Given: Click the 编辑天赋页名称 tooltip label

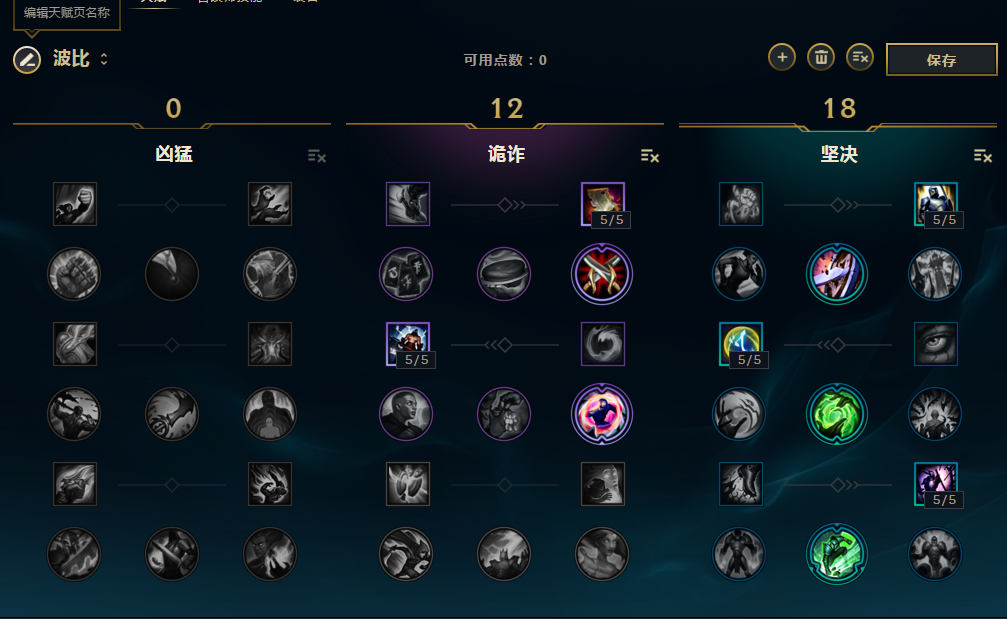Looking at the screenshot, I should pyautogui.click(x=67, y=12).
